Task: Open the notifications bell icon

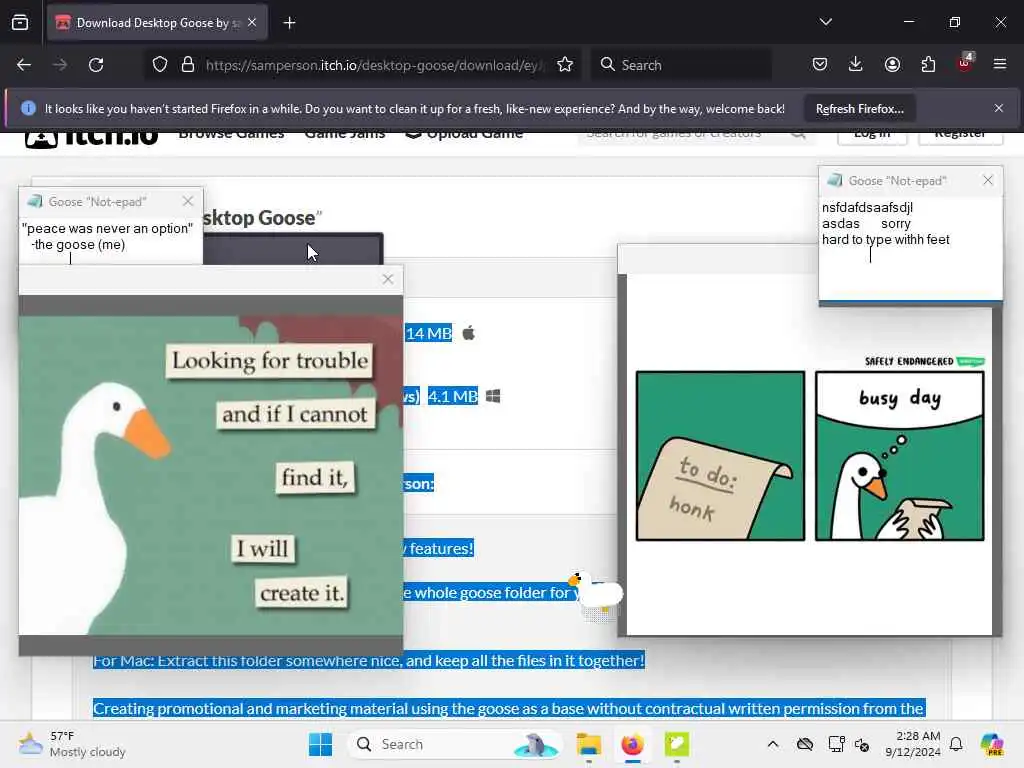Action: [956, 744]
